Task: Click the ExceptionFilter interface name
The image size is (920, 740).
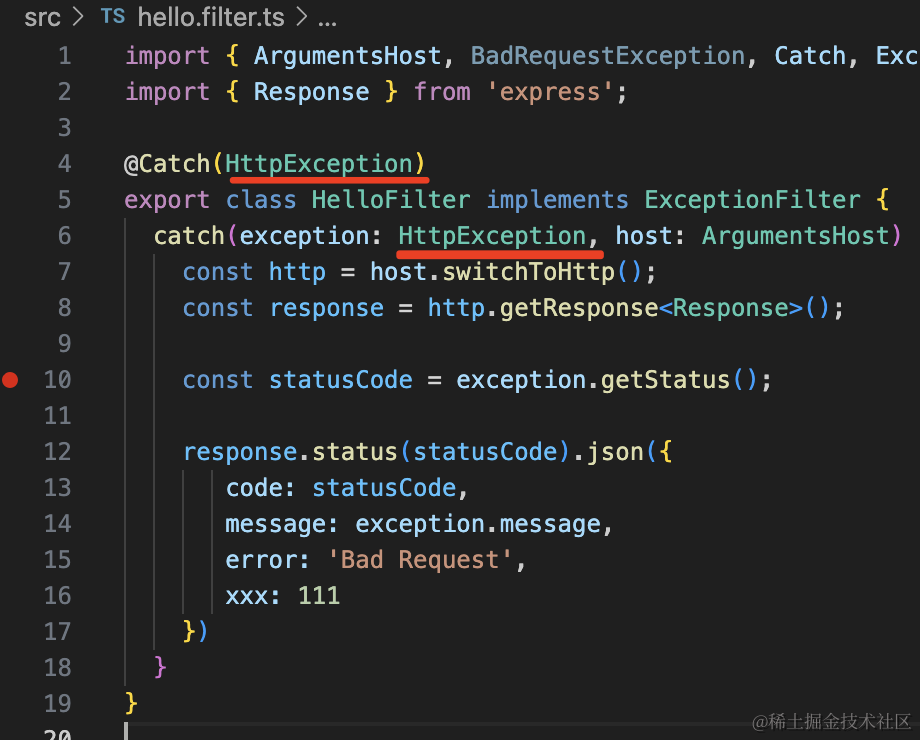Action: 752,200
